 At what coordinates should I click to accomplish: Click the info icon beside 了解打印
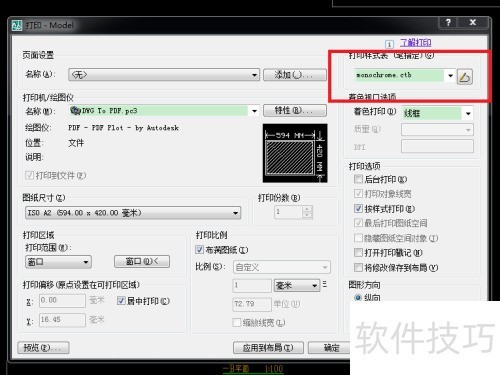coord(389,44)
